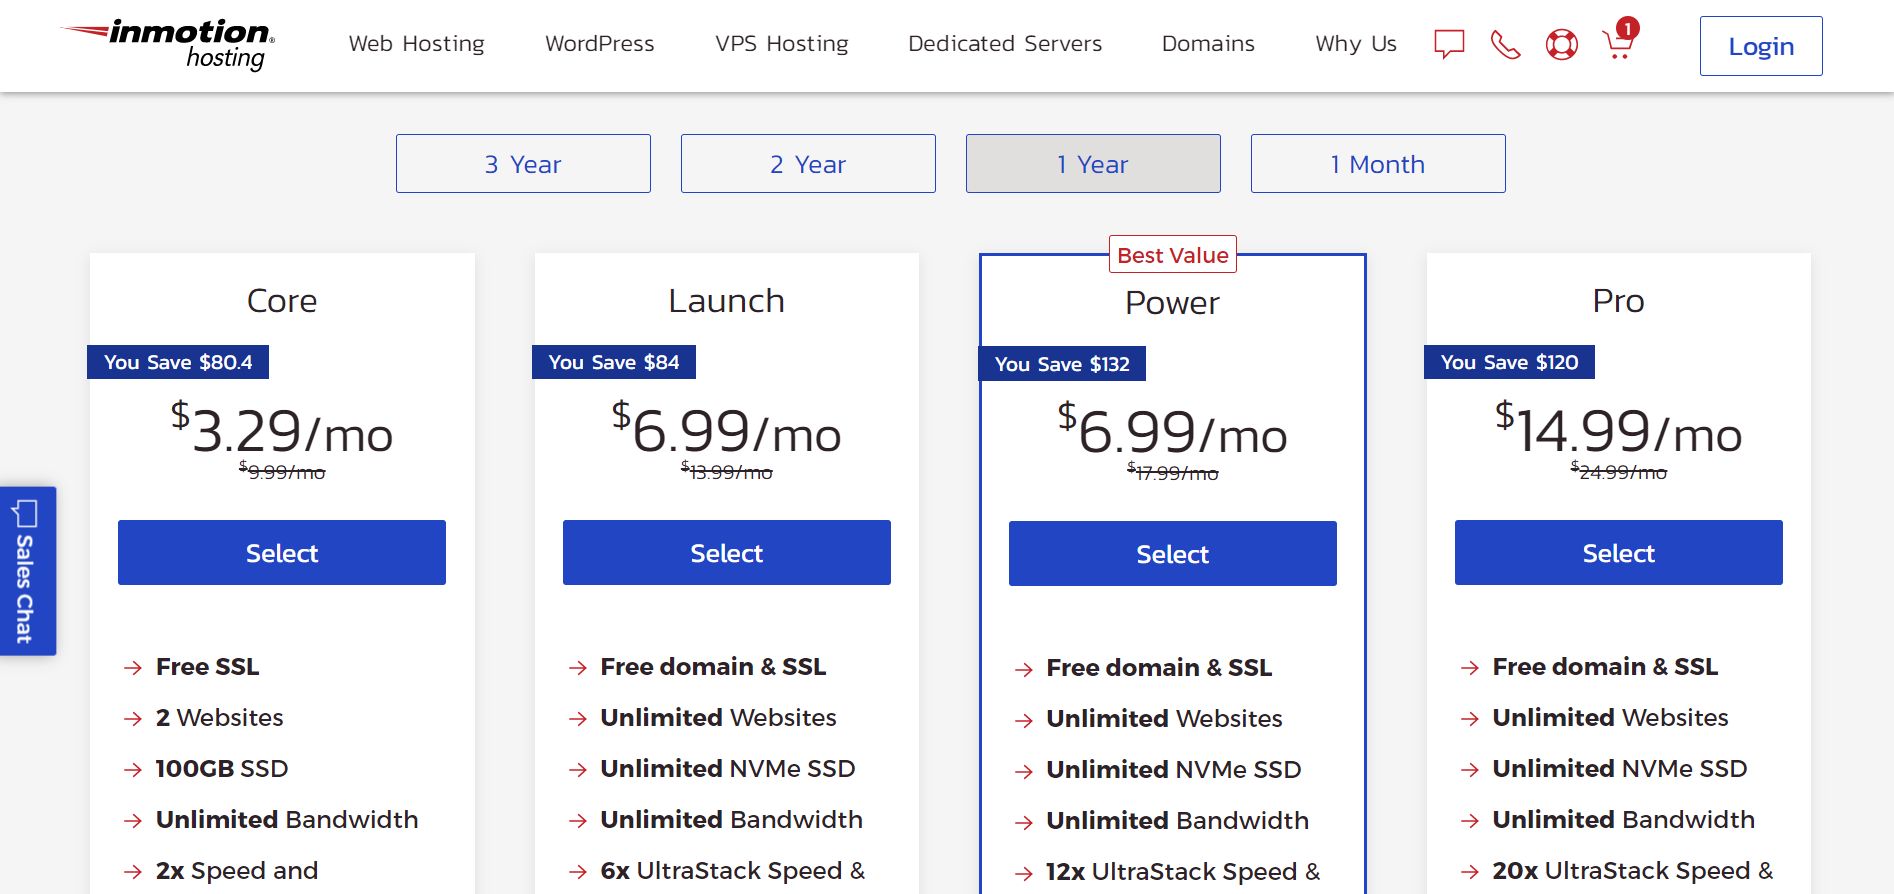
Task: Click 2x Speed and feature line
Action: pyautogui.click(x=237, y=871)
